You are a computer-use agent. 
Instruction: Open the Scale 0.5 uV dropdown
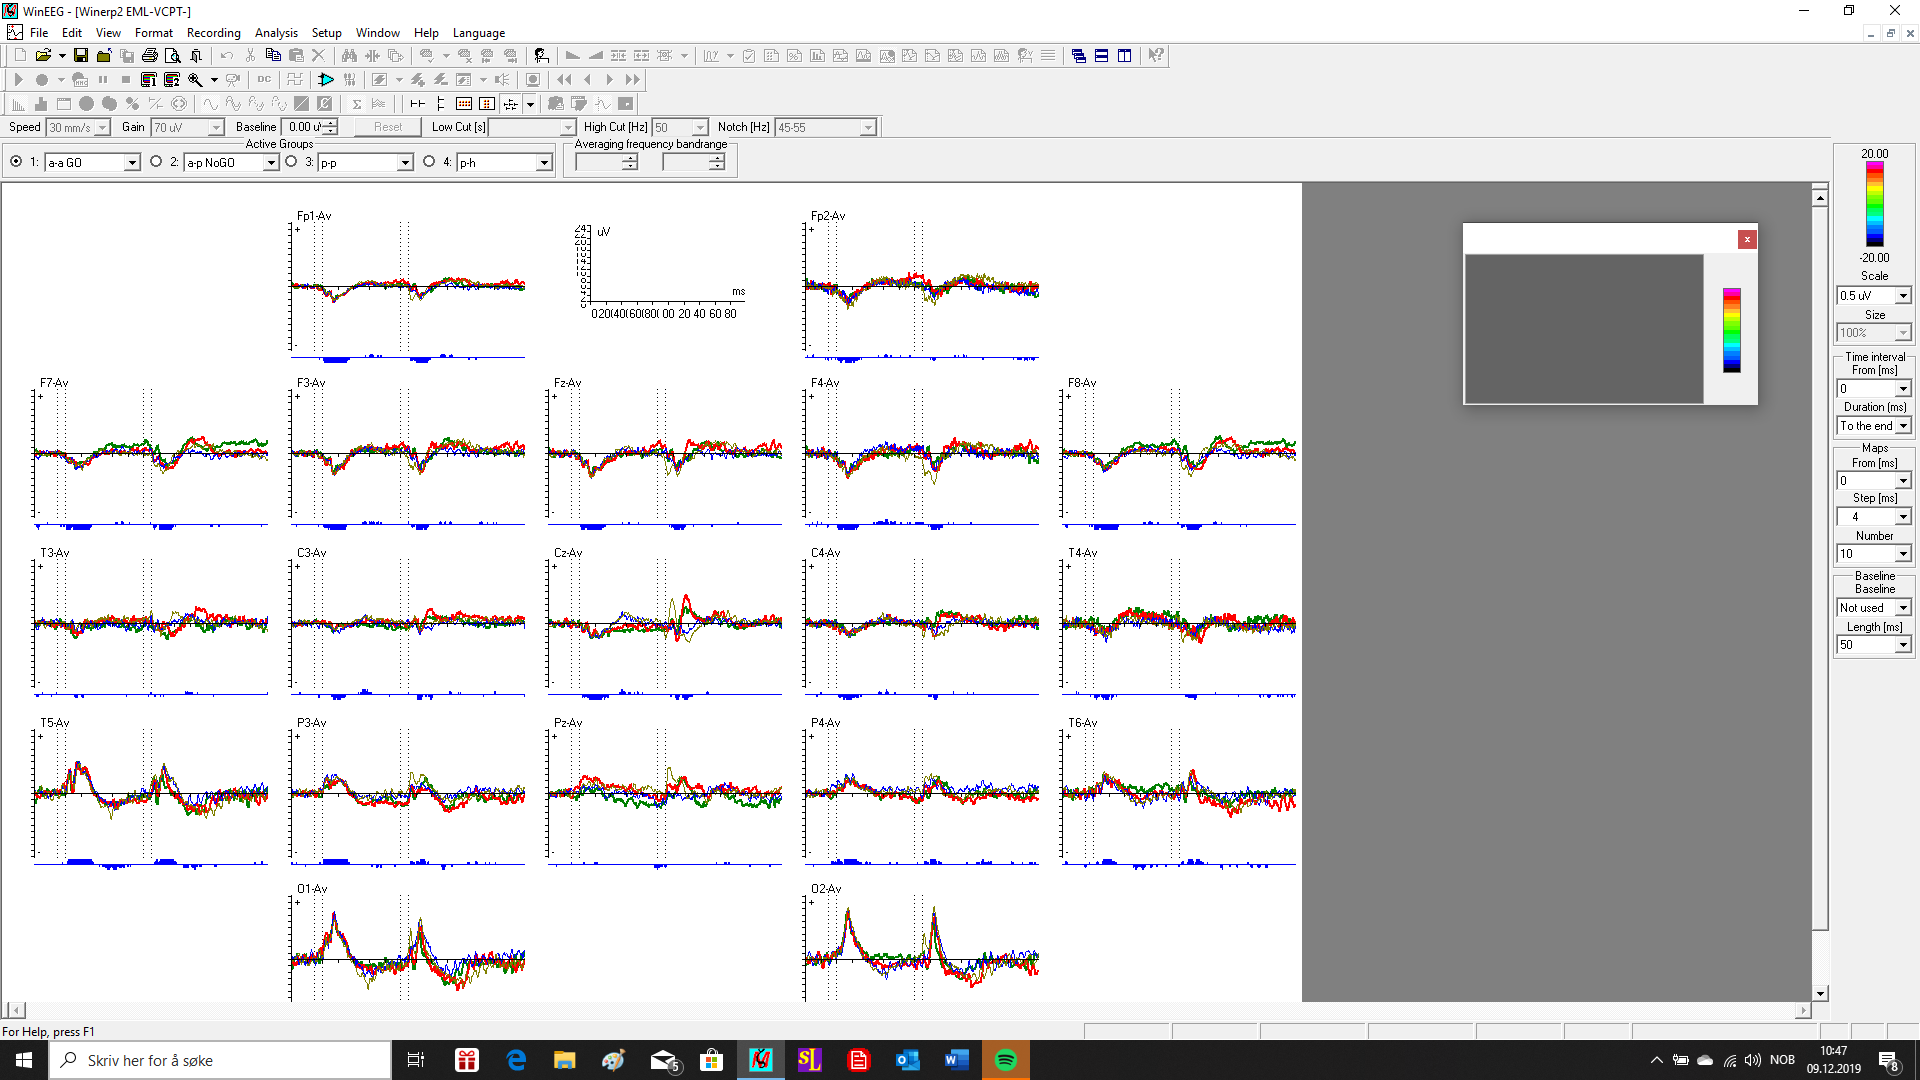point(1902,296)
